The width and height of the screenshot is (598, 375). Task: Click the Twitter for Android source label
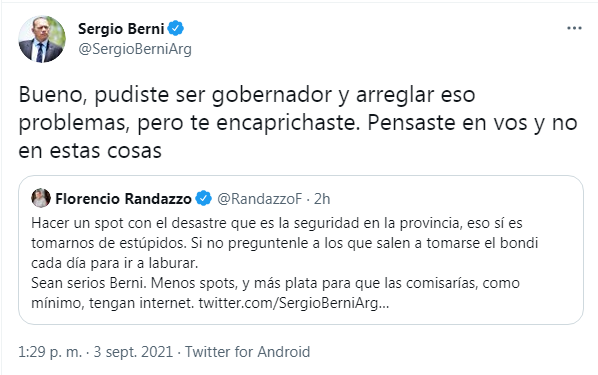coord(248,352)
